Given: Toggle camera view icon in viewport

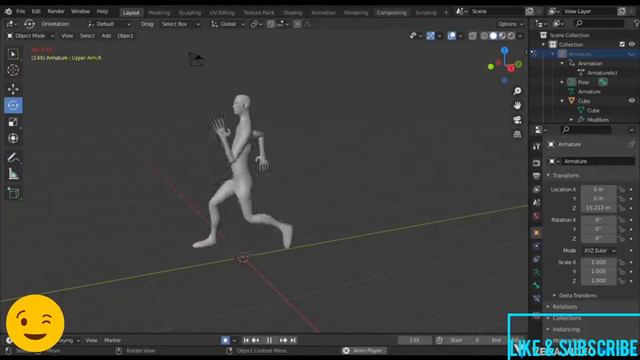Looking at the screenshot, I should [x=517, y=120].
